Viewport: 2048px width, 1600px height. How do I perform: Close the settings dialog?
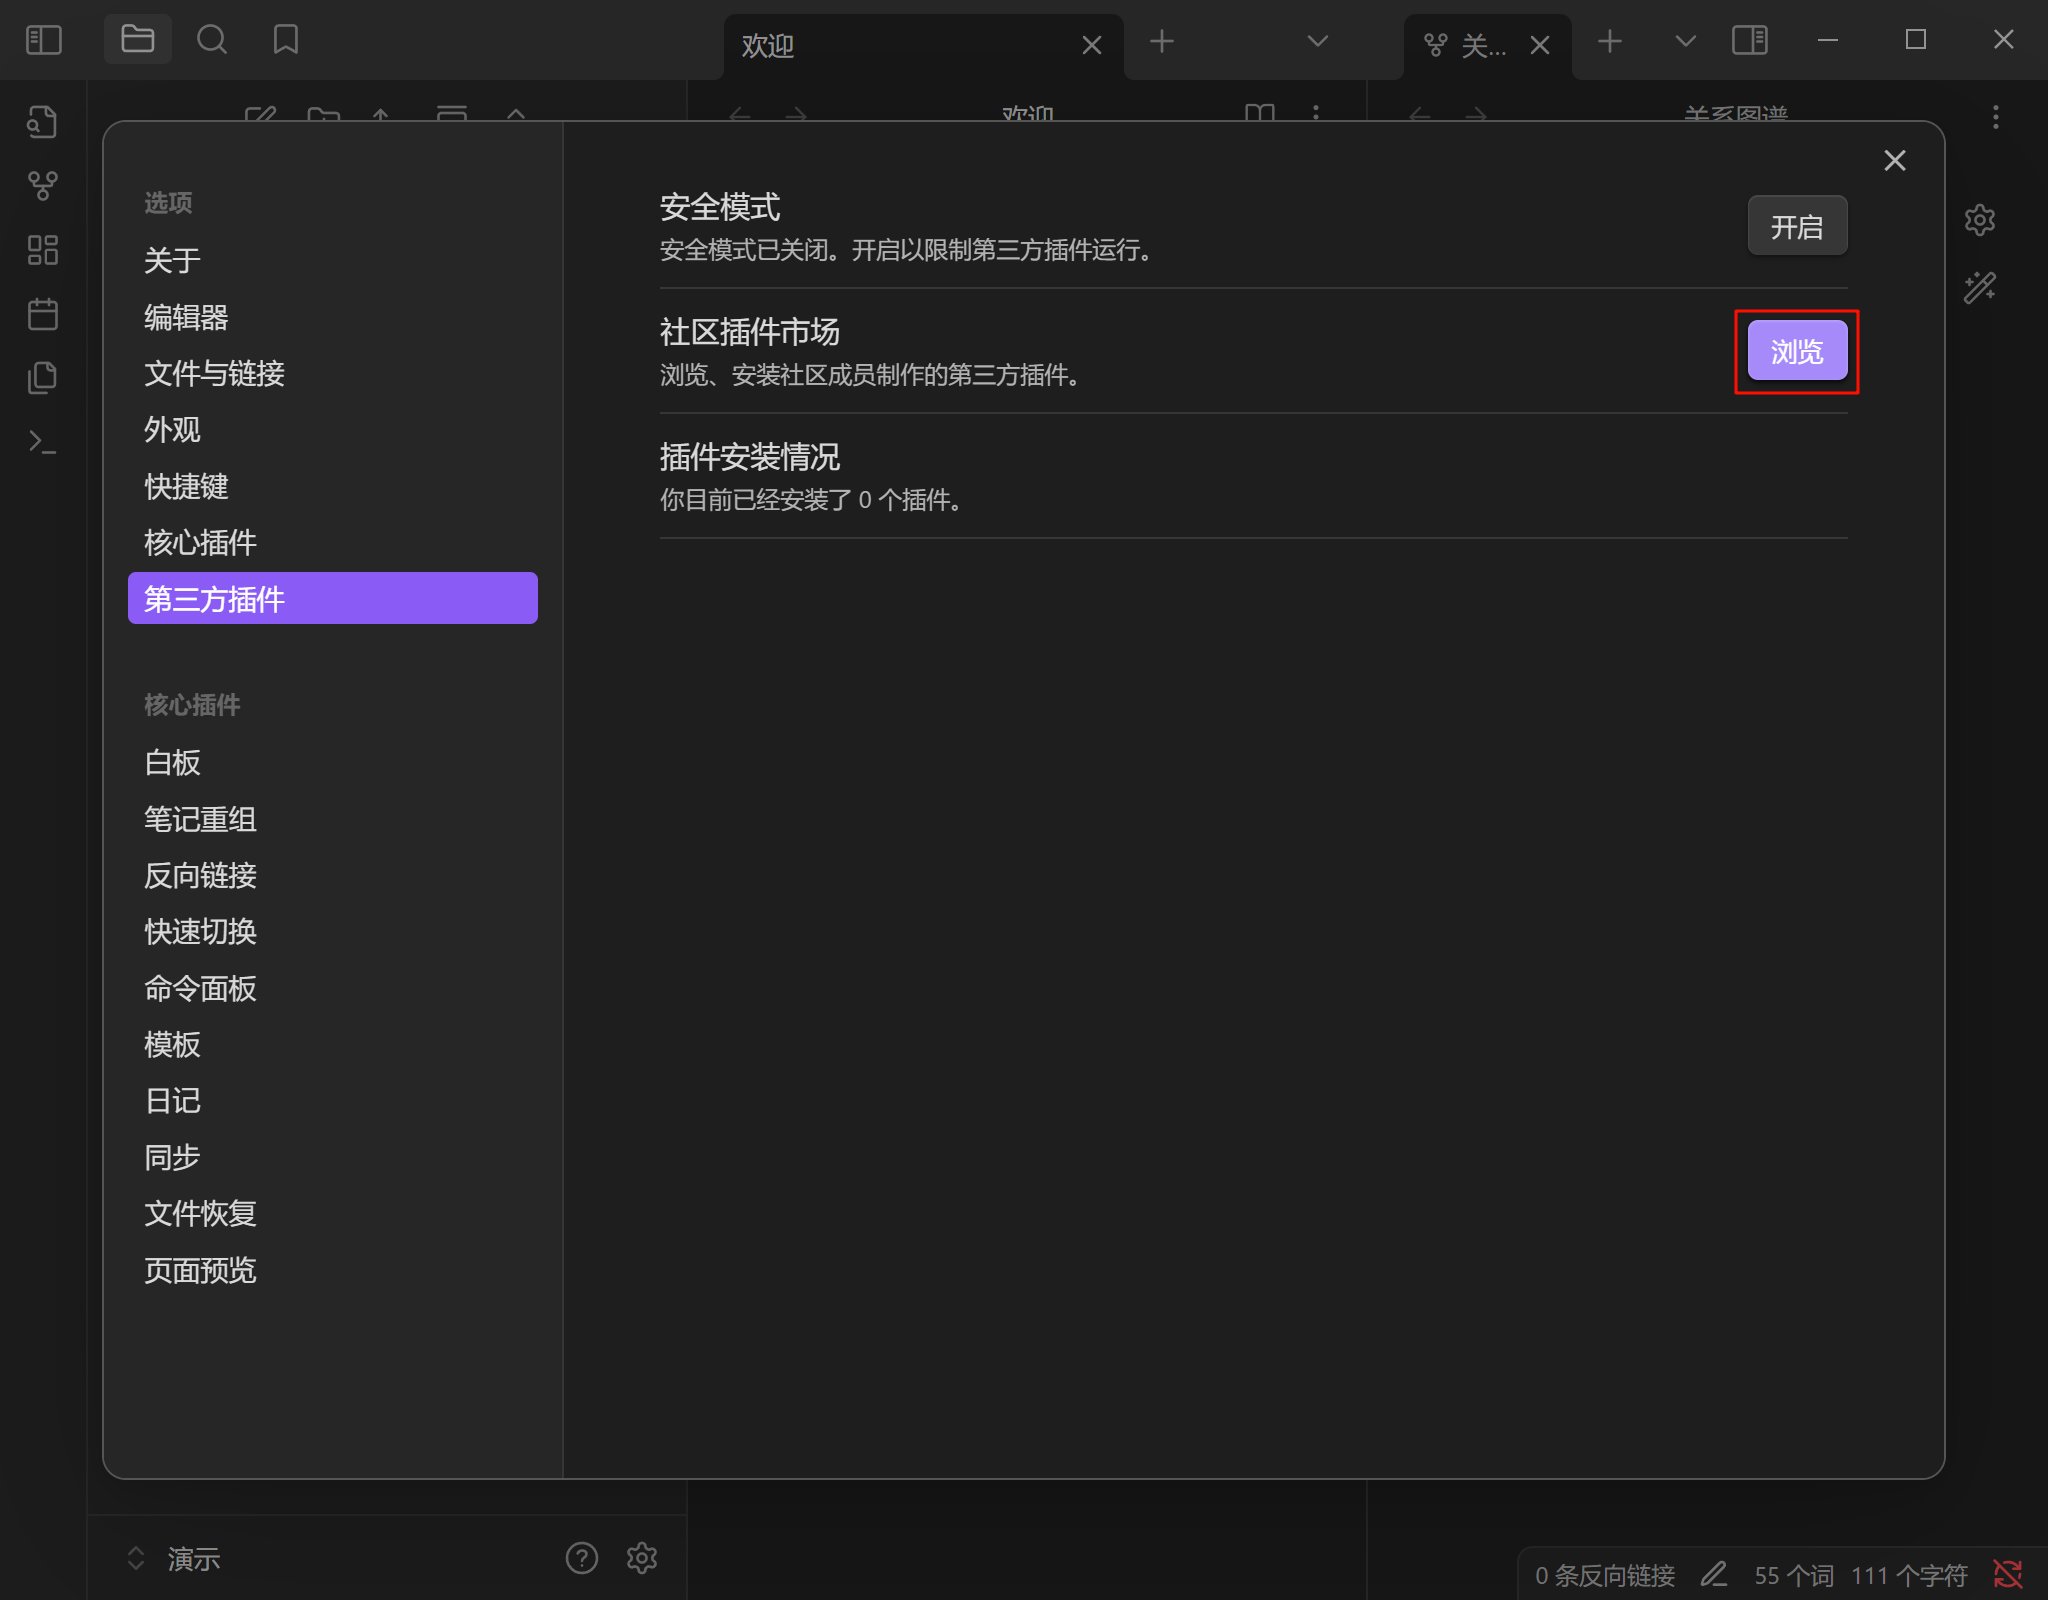click(1894, 161)
